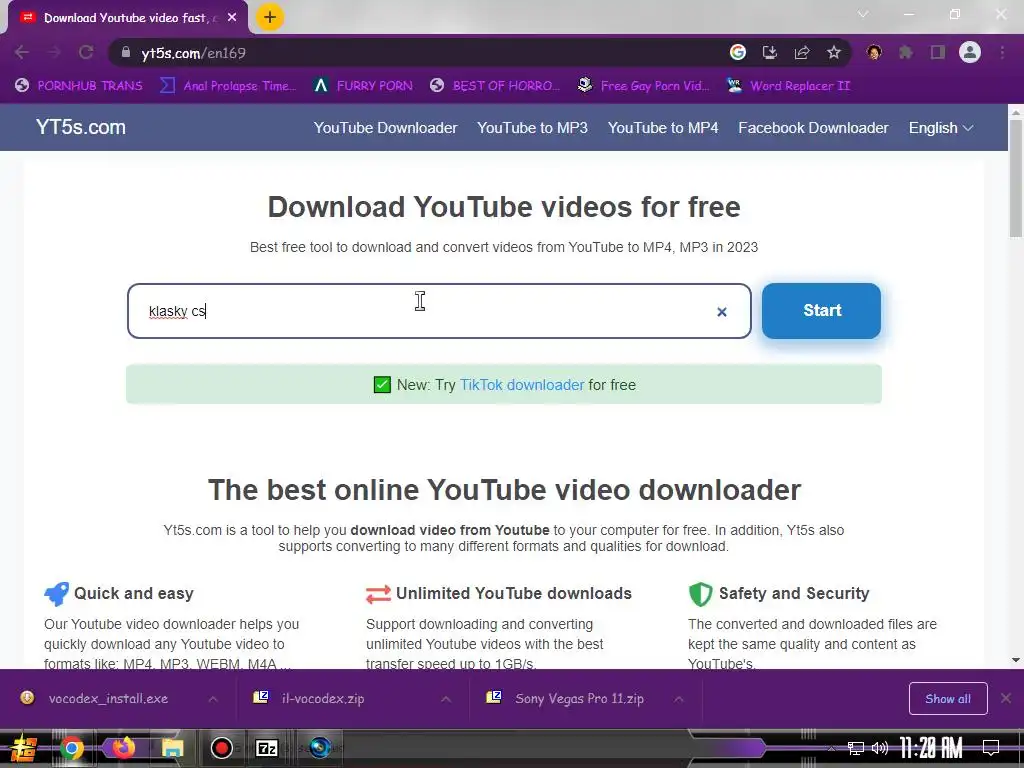1024x768 pixels.
Task: Open a new tab with plus button
Action: tap(270, 18)
